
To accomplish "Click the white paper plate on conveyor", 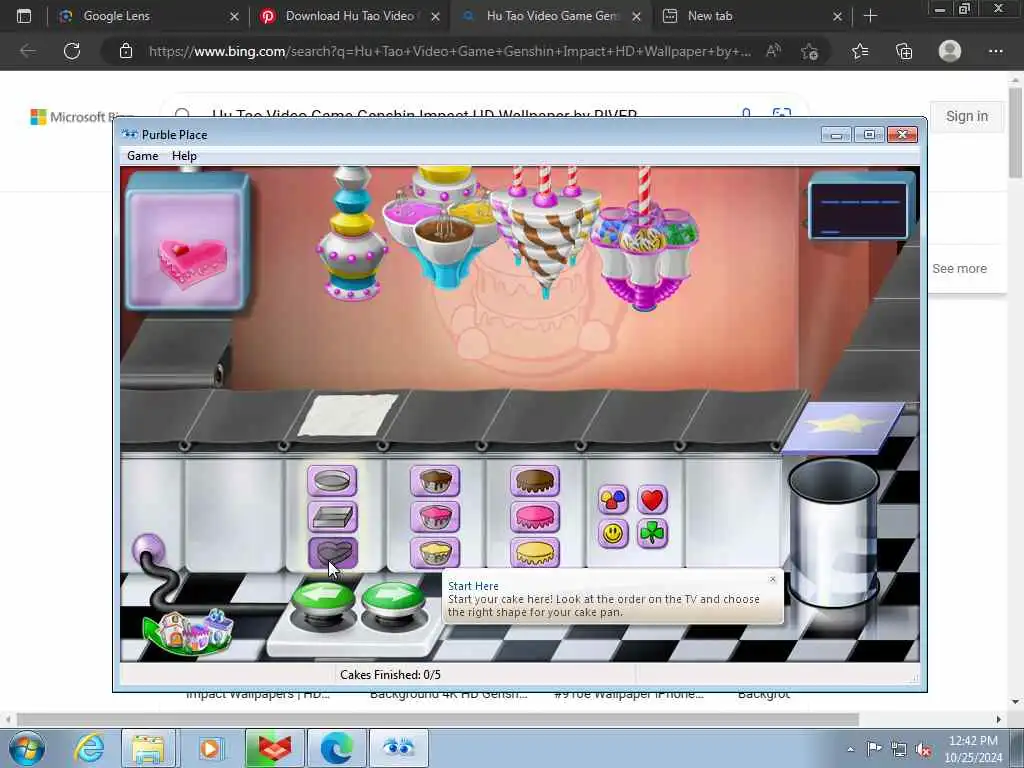I will coord(348,415).
